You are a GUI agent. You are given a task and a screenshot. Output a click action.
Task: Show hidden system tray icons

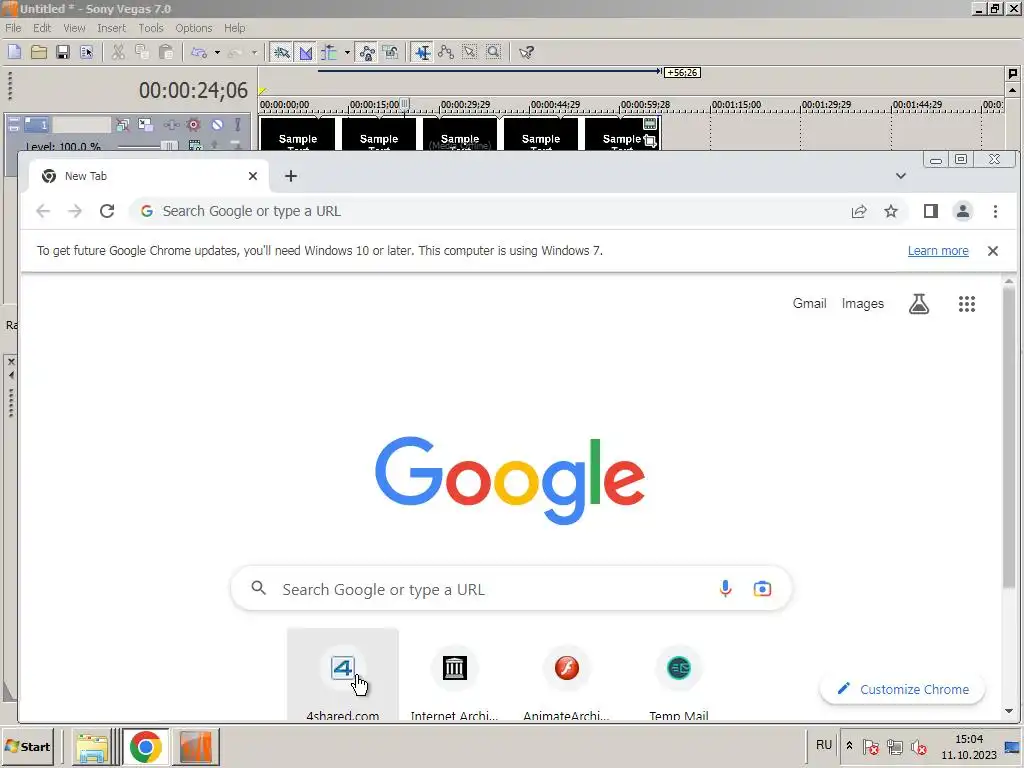point(849,745)
